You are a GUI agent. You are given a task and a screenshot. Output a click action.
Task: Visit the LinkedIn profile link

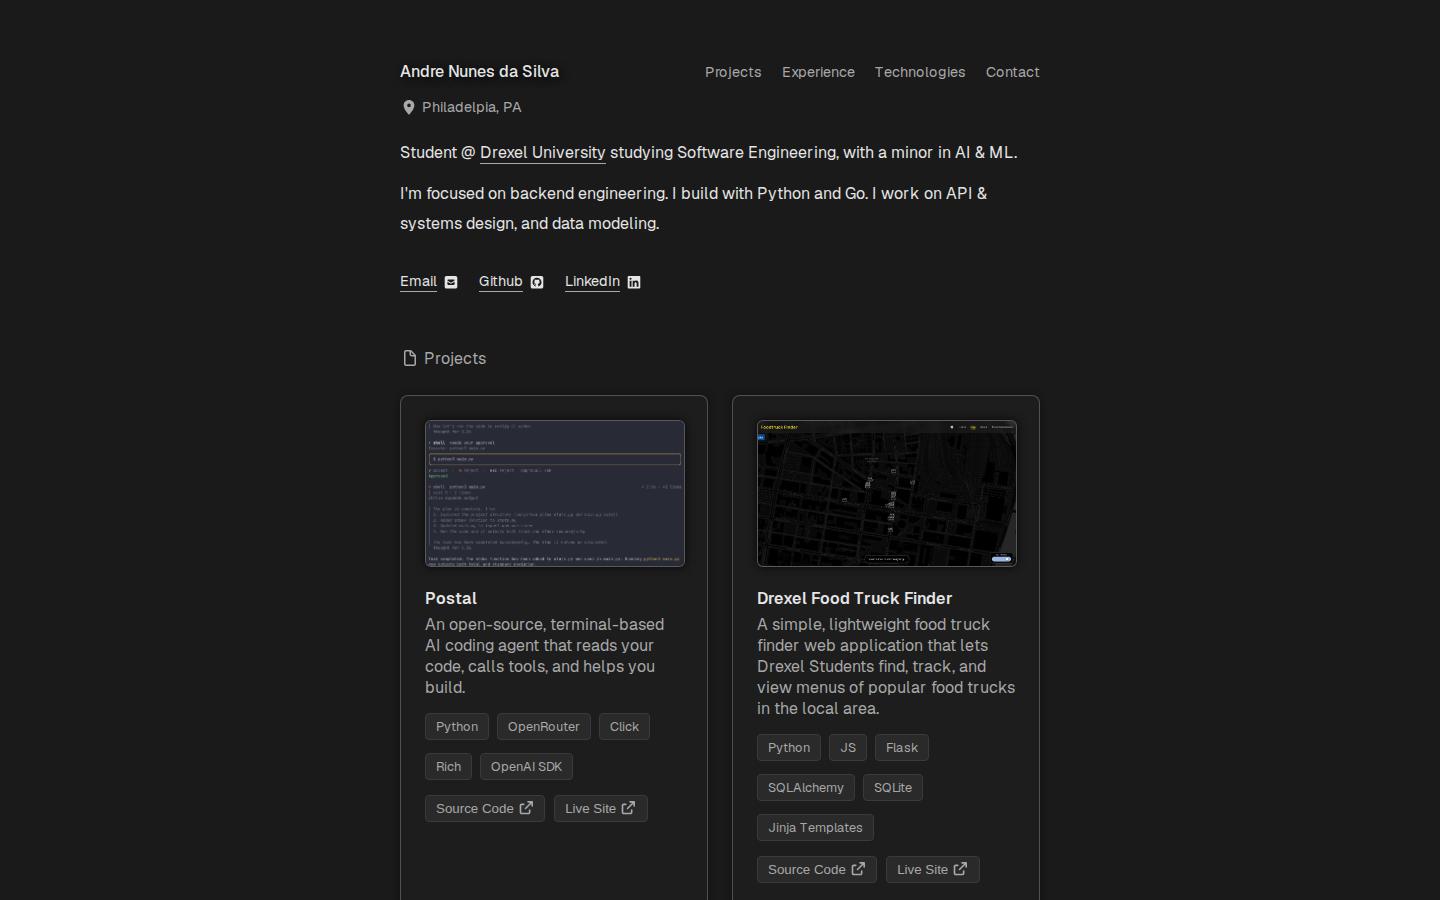click(x=592, y=282)
